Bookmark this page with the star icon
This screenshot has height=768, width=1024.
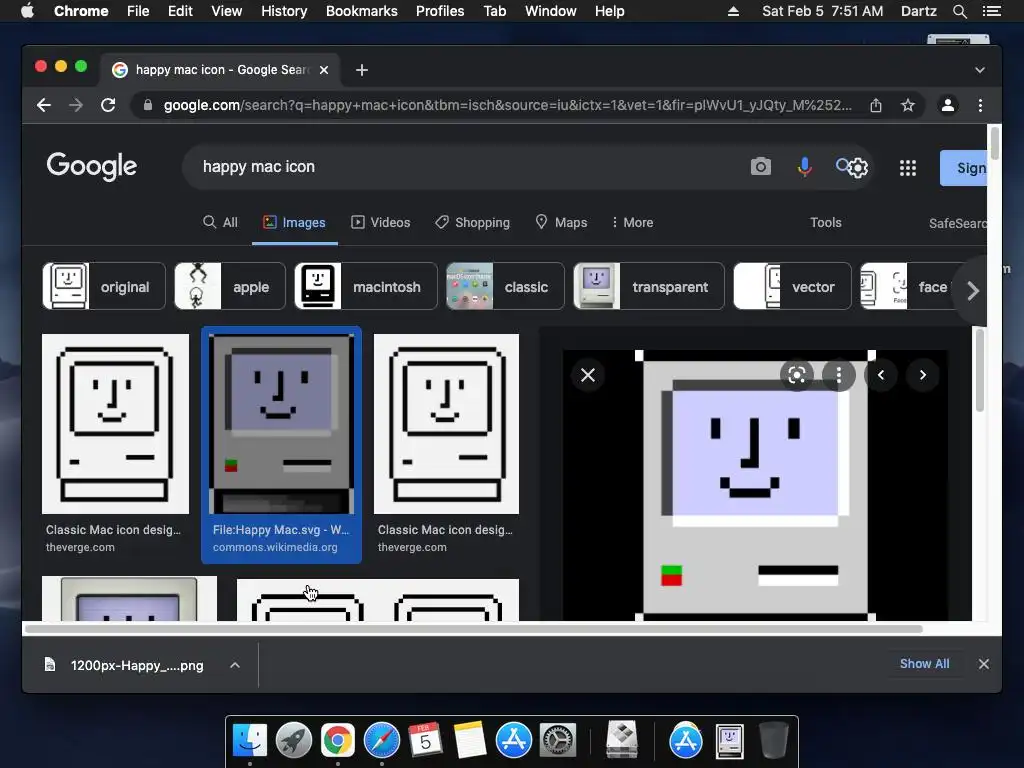[908, 105]
